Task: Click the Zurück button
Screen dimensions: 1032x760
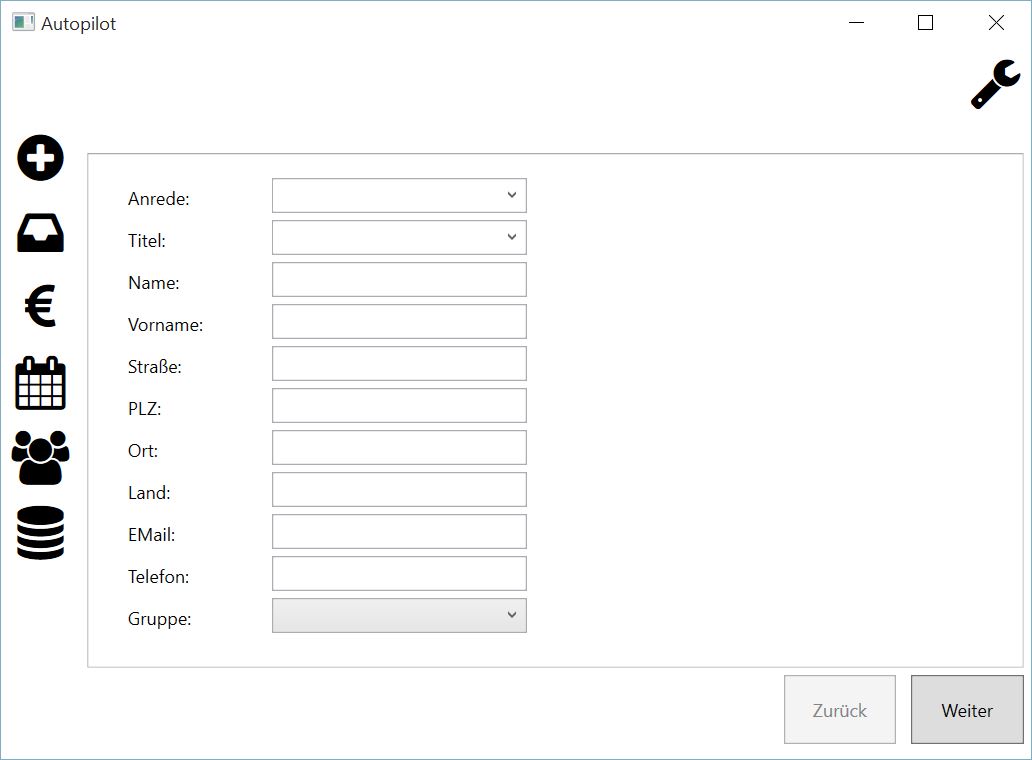Action: coord(840,709)
